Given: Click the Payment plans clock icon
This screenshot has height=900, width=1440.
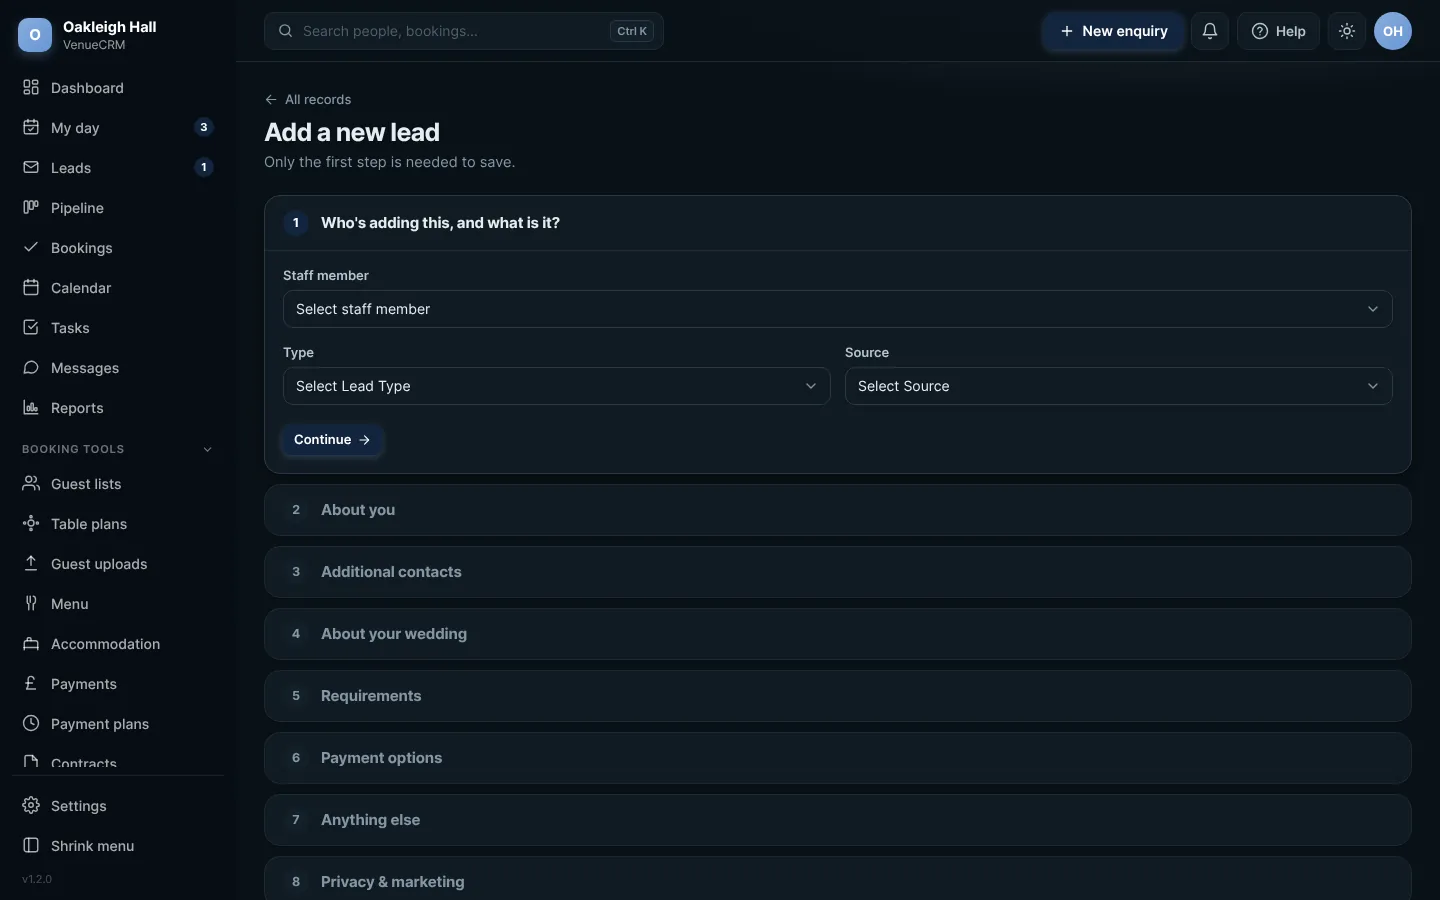Looking at the screenshot, I should point(31,724).
